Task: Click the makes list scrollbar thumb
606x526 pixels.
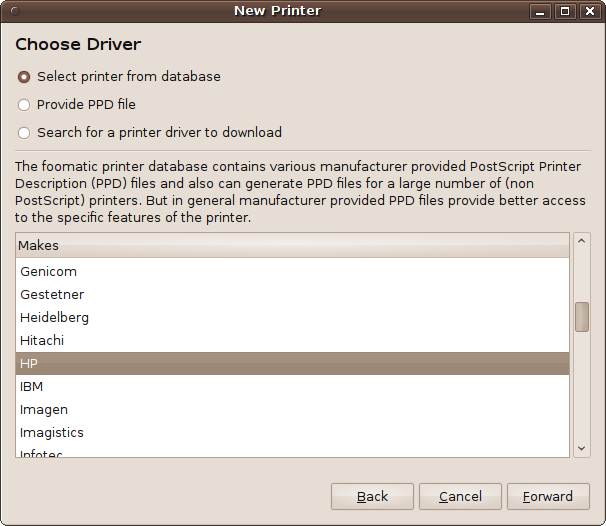Action: [x=582, y=317]
